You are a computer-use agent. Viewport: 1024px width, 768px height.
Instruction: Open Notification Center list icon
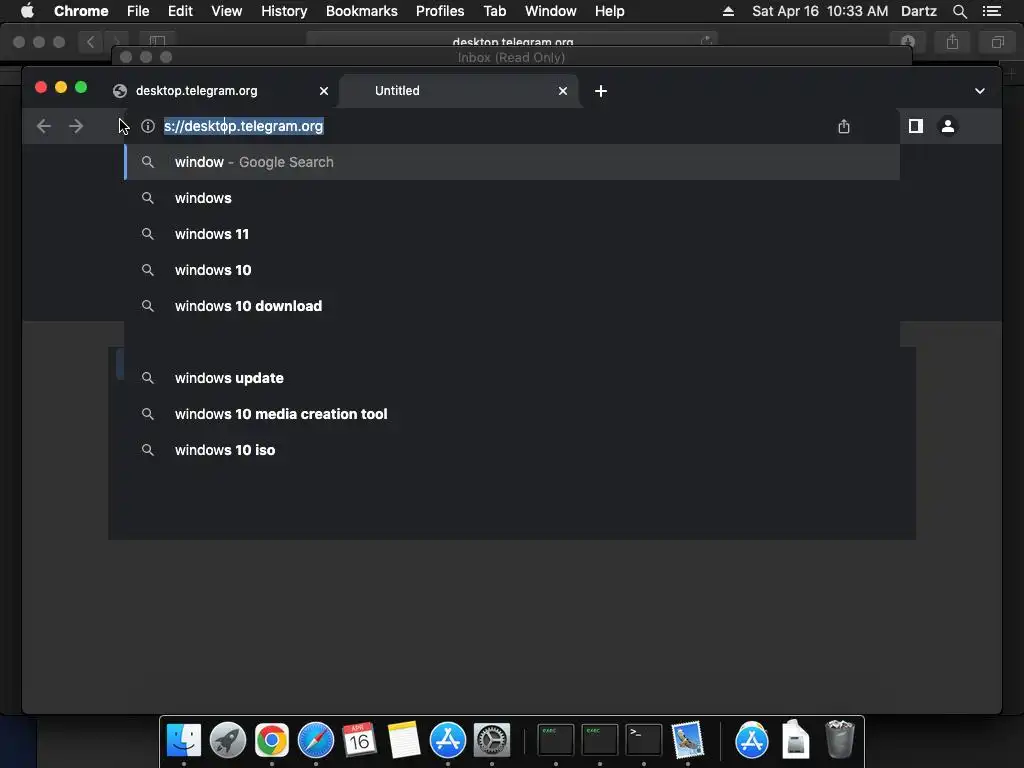[992, 11]
